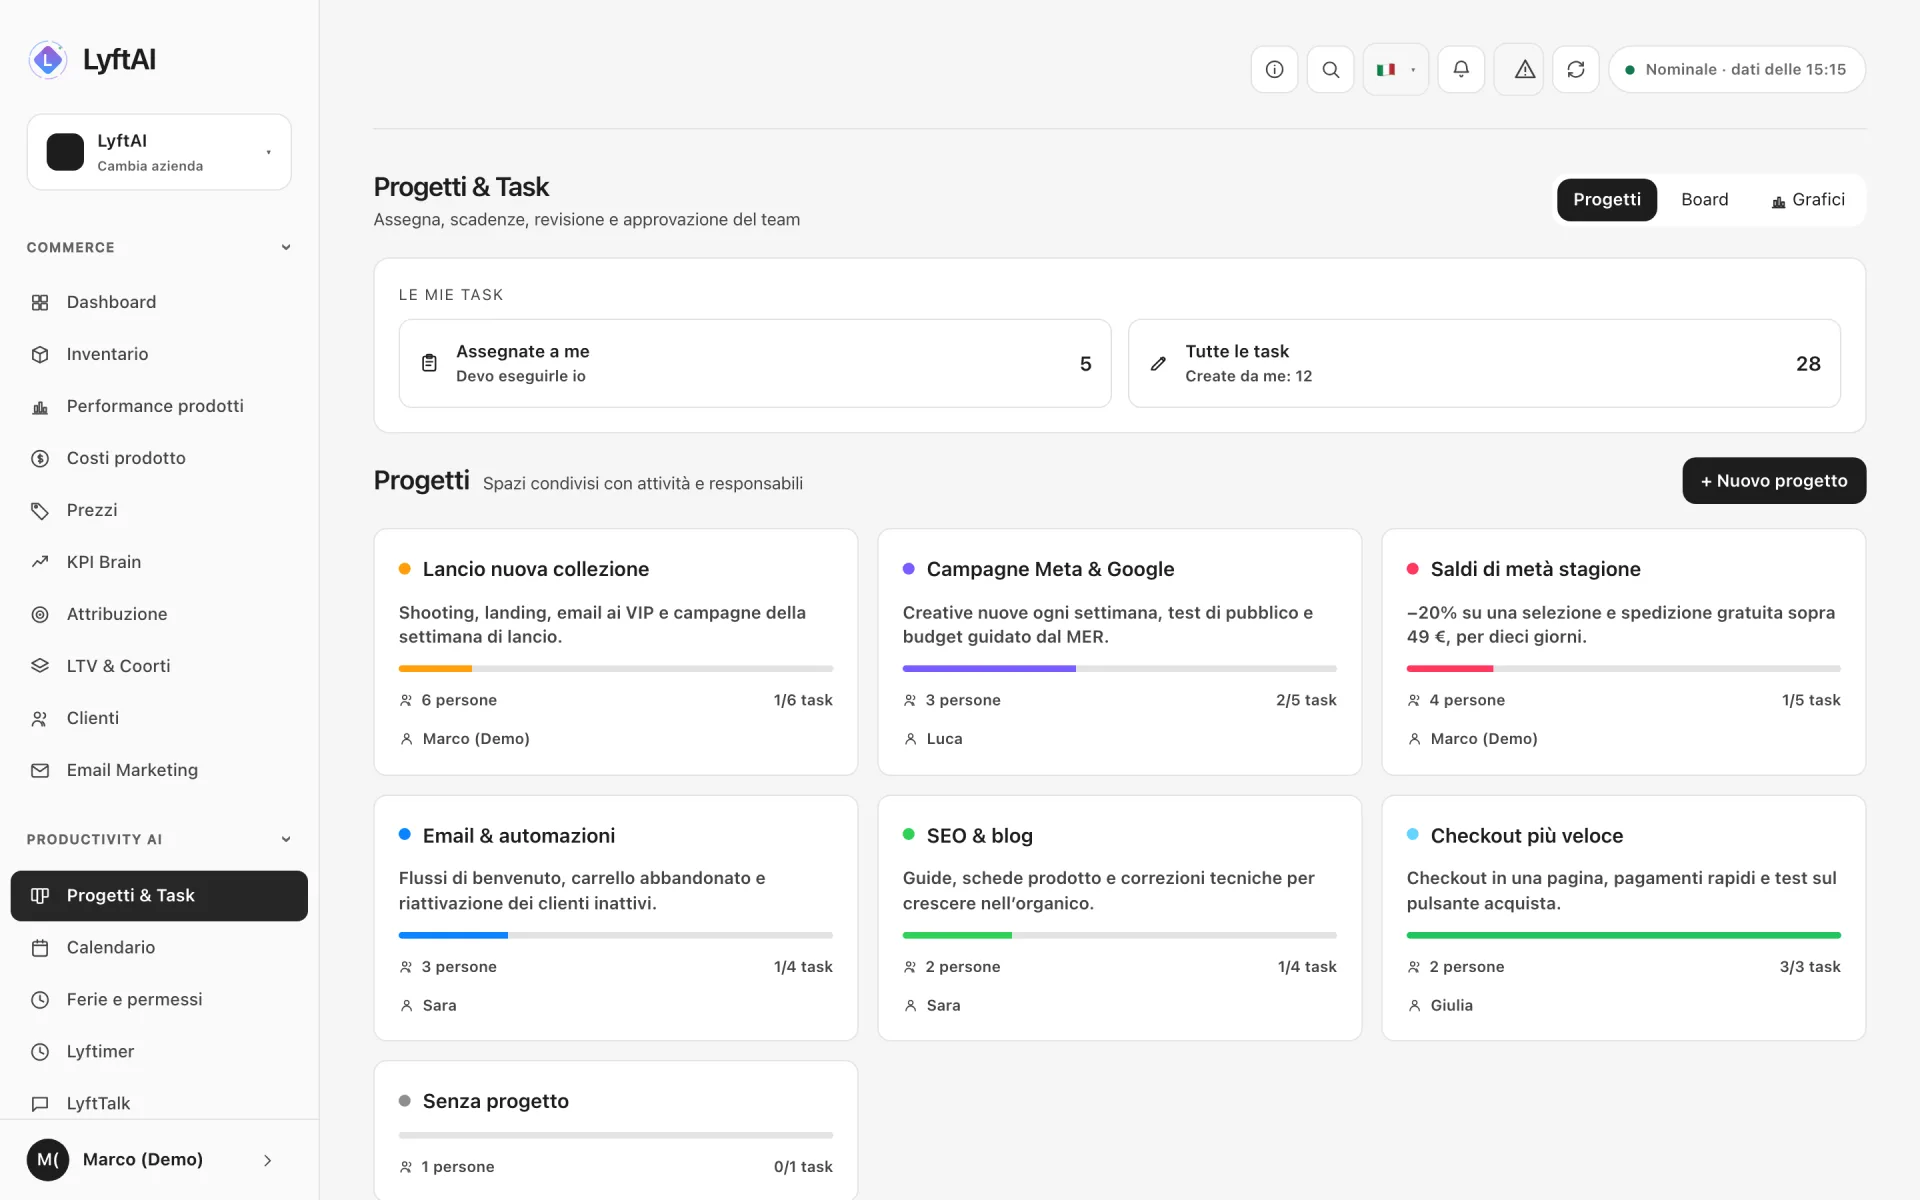Open Dashboard from the sidebar
1920x1200 pixels.
pos(159,302)
